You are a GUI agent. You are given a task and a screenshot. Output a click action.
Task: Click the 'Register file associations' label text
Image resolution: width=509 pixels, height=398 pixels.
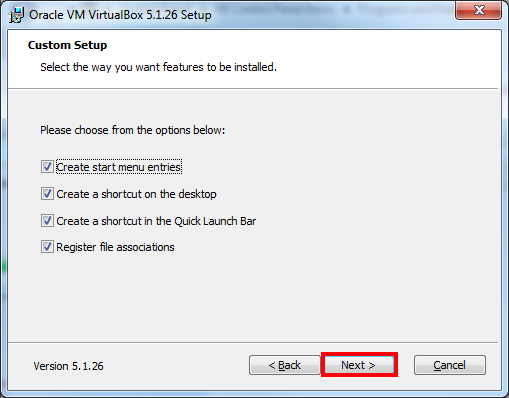(115, 247)
